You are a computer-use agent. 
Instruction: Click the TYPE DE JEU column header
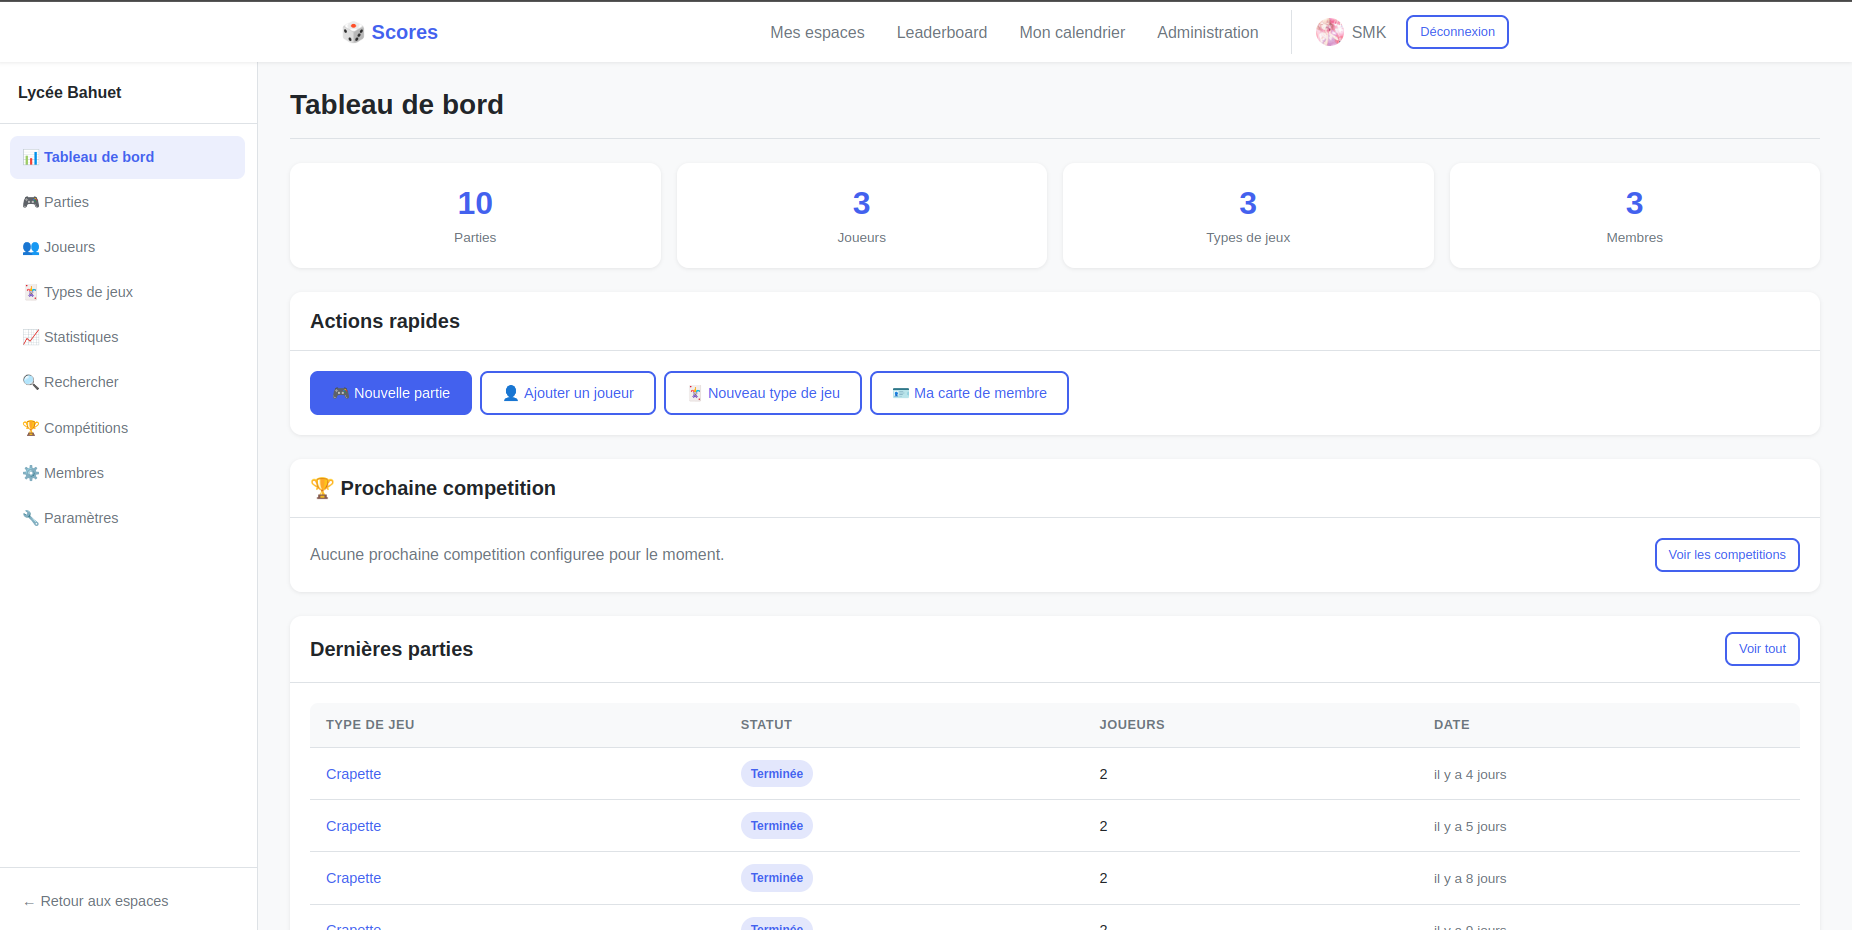(x=370, y=725)
